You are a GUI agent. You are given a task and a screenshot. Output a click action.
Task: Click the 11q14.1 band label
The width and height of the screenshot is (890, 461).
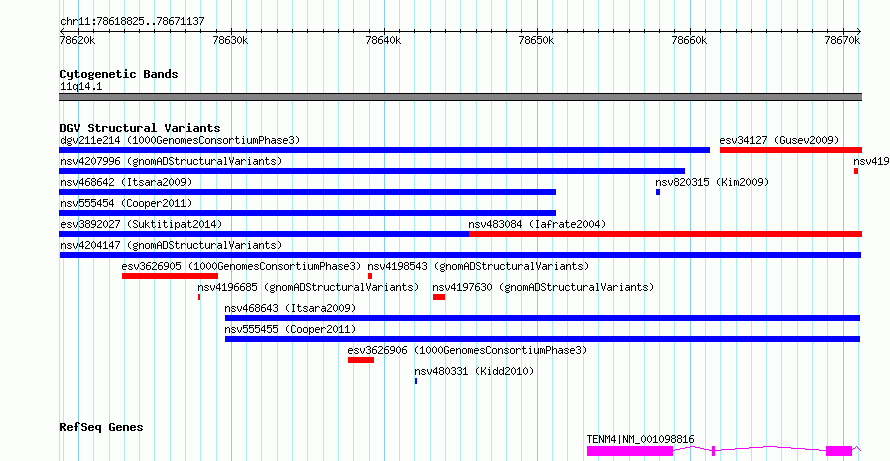click(81, 86)
